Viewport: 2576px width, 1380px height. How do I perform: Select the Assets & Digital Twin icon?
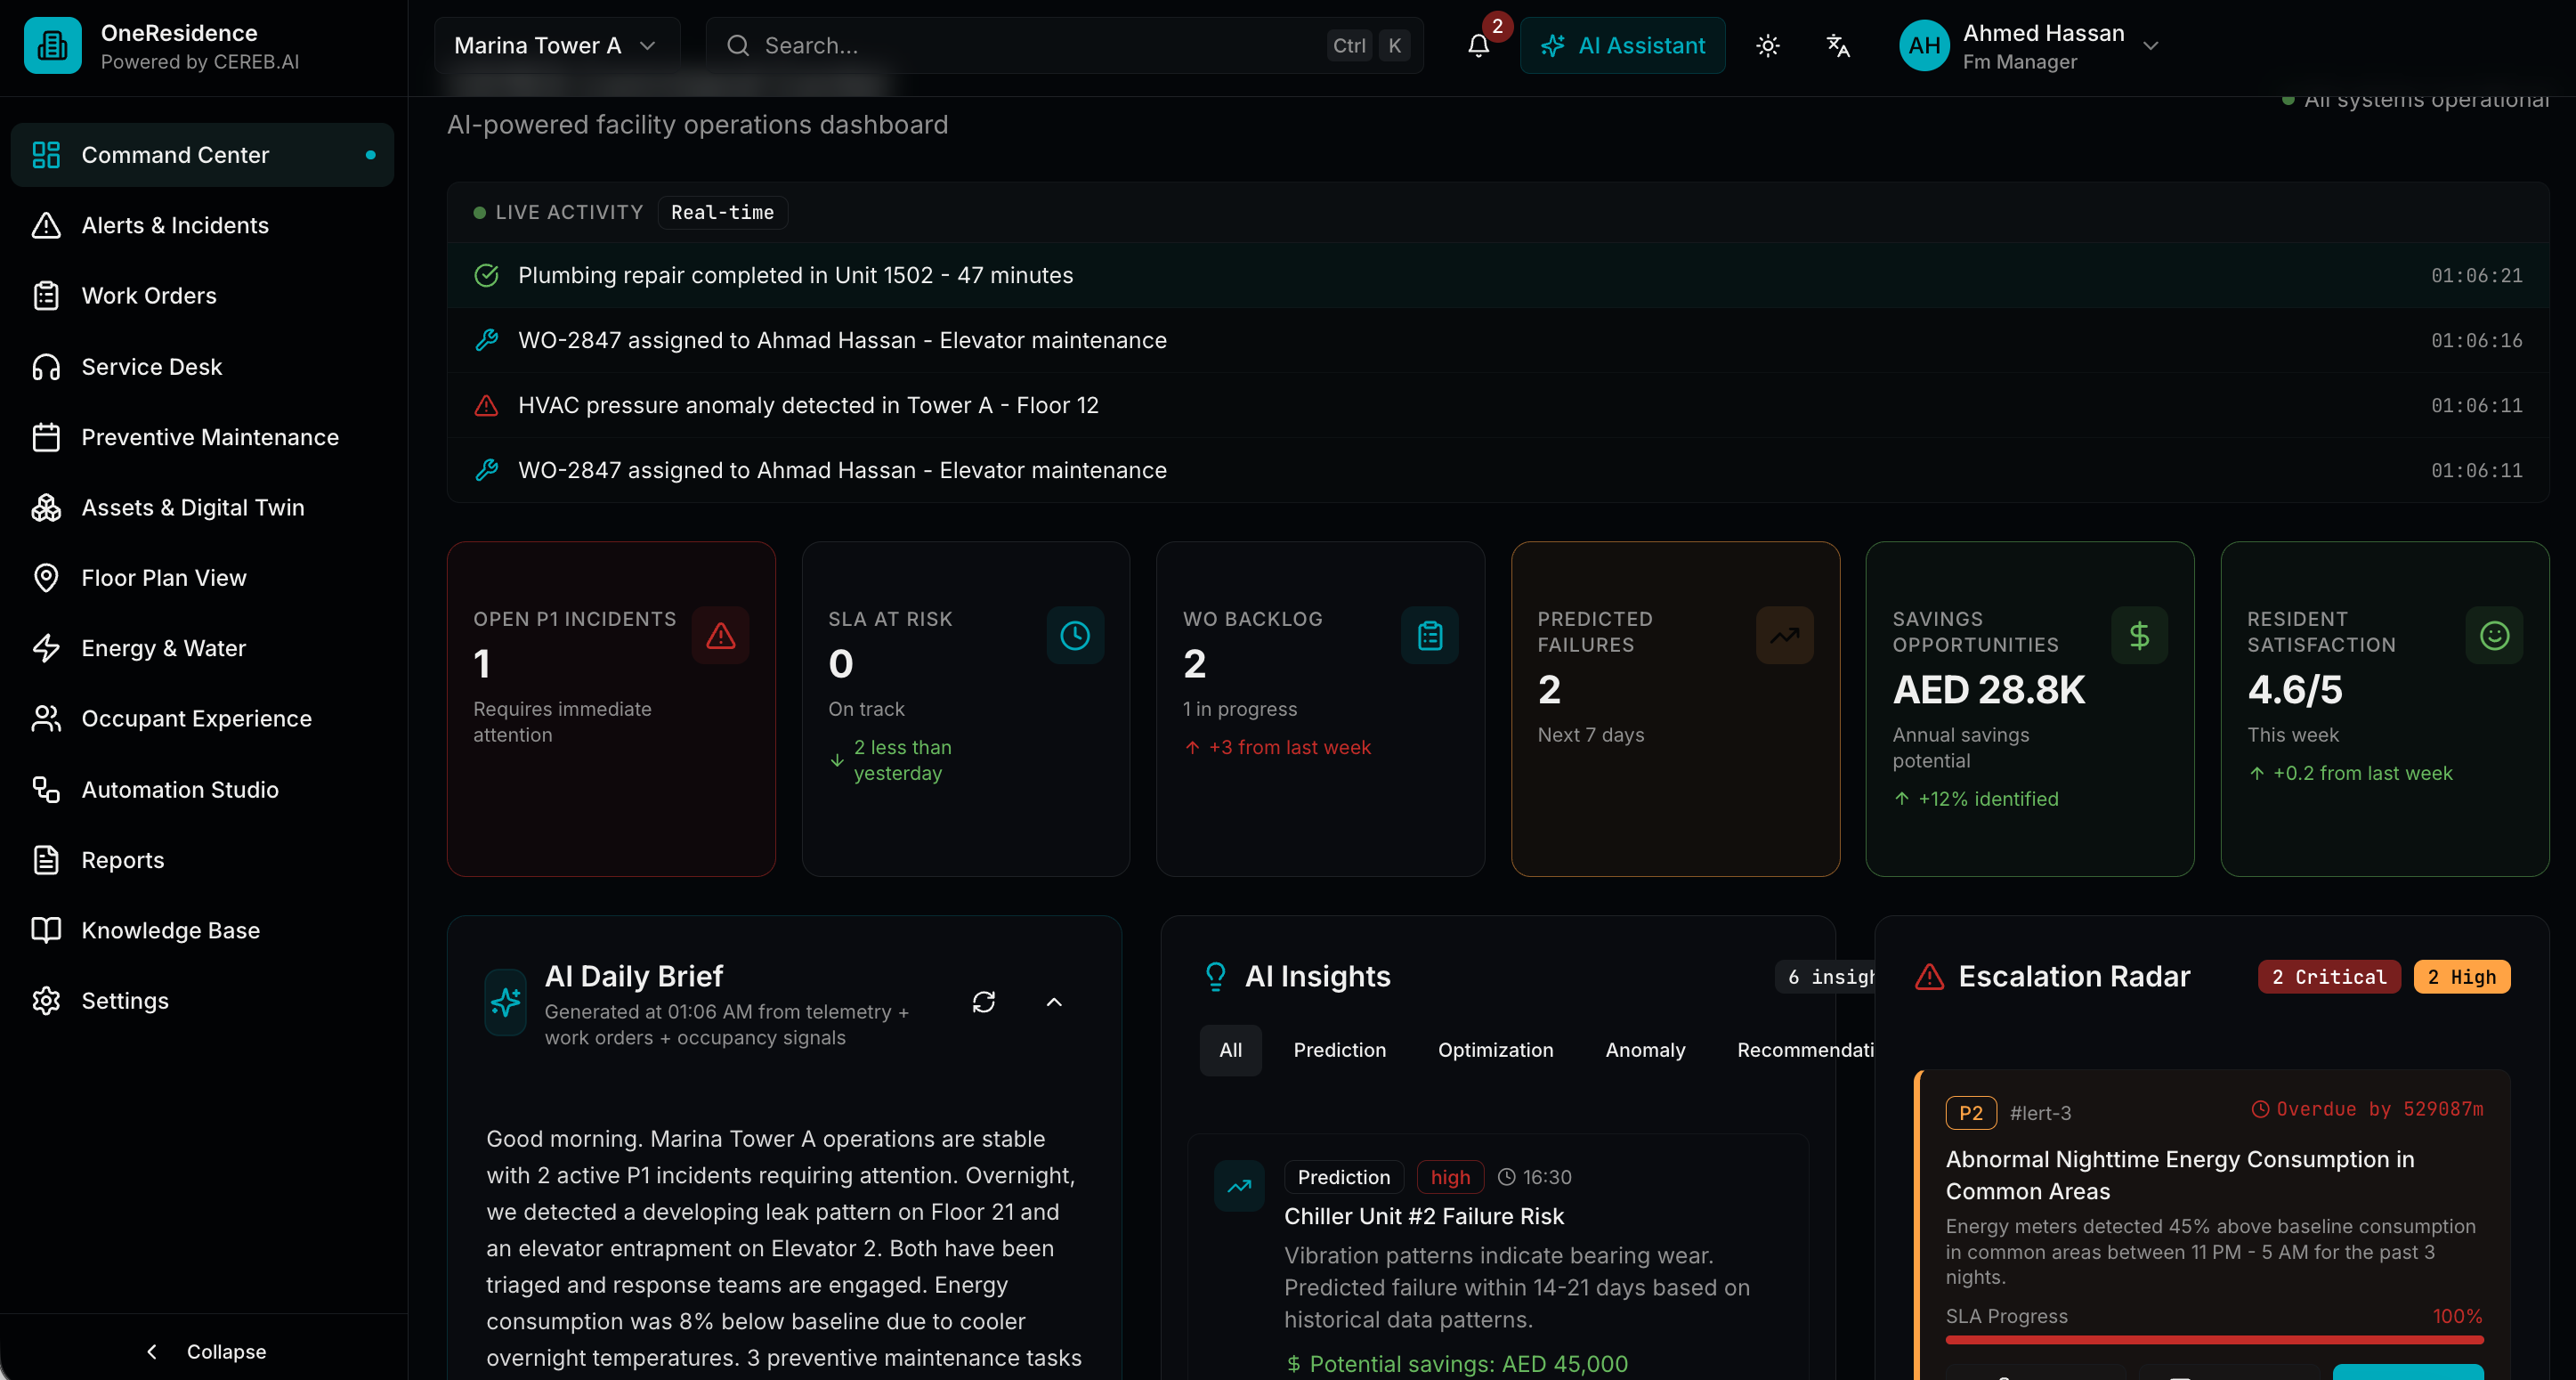coord(46,507)
